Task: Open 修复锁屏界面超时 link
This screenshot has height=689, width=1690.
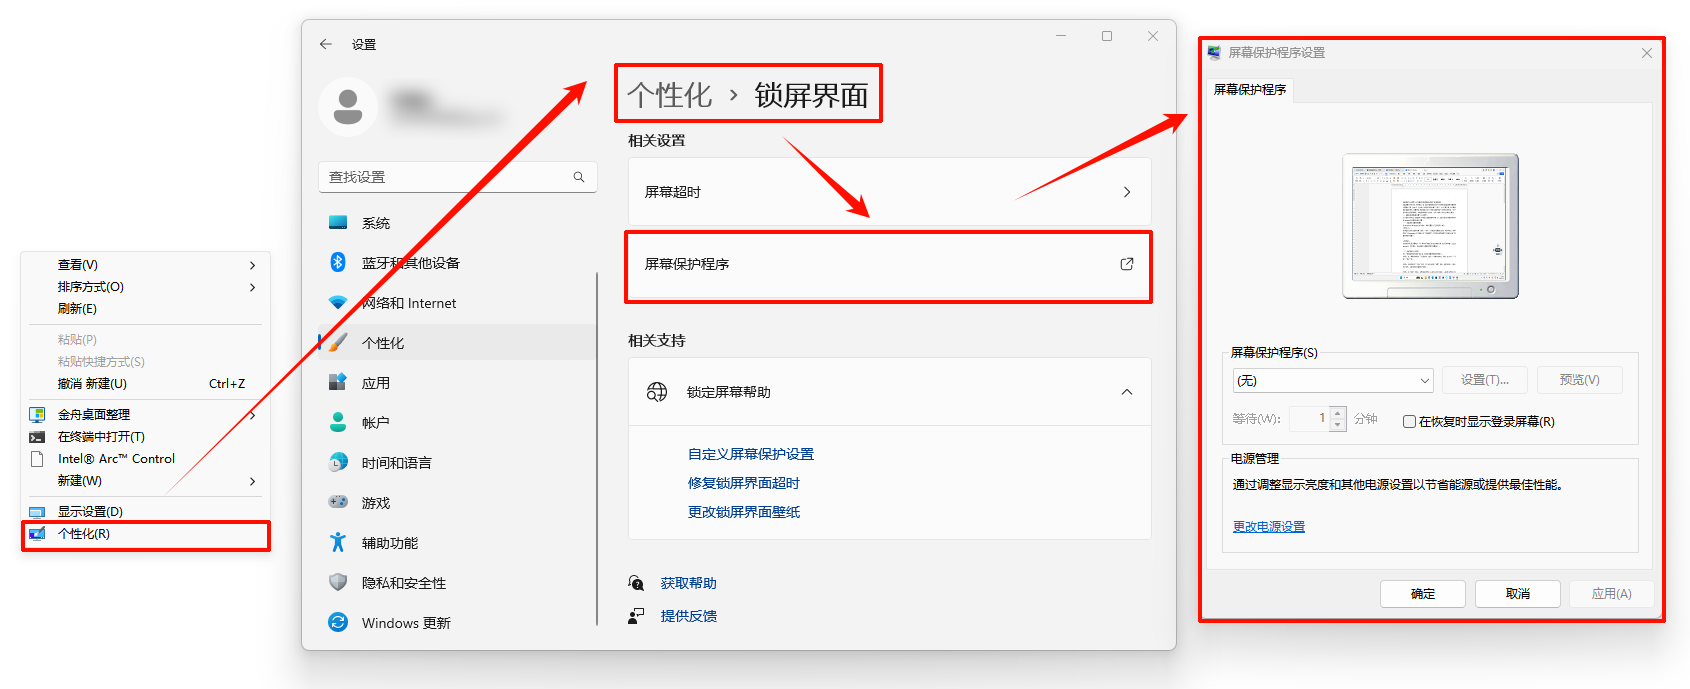Action: click(744, 483)
